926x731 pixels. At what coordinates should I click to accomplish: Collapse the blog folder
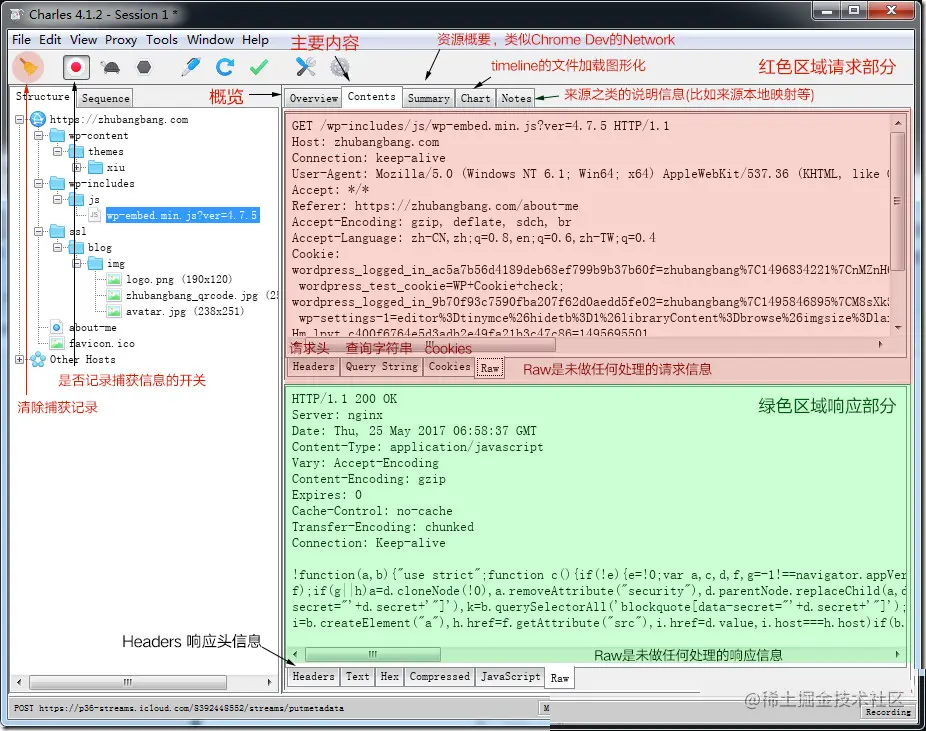[x=57, y=247]
